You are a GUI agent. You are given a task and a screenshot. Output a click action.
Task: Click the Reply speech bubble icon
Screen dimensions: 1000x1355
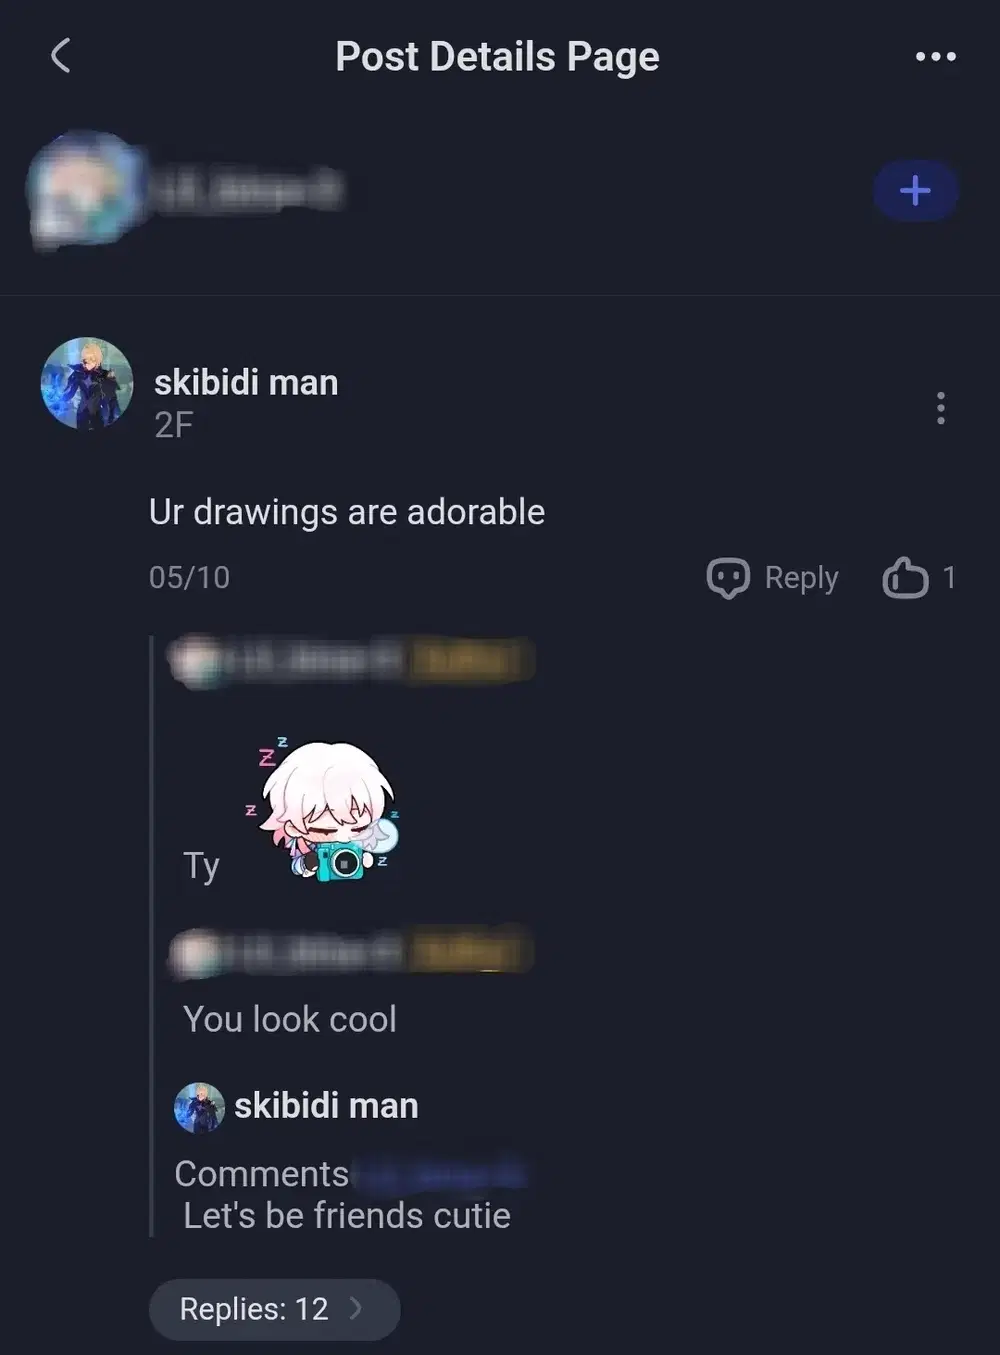(728, 577)
